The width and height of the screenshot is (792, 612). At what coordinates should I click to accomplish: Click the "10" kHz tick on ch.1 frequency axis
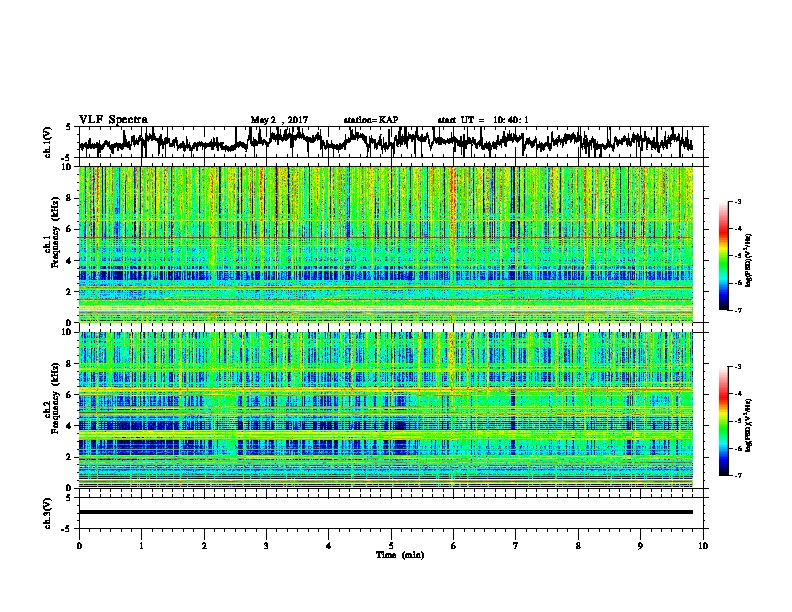[67, 167]
